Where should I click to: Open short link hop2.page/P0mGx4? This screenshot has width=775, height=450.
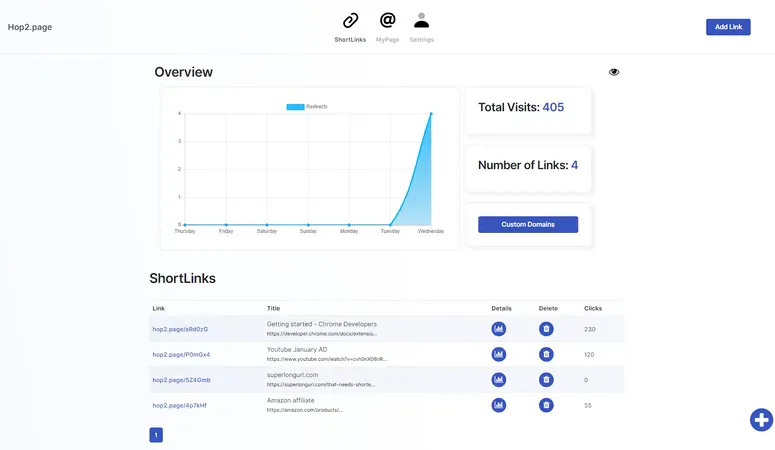click(181, 355)
